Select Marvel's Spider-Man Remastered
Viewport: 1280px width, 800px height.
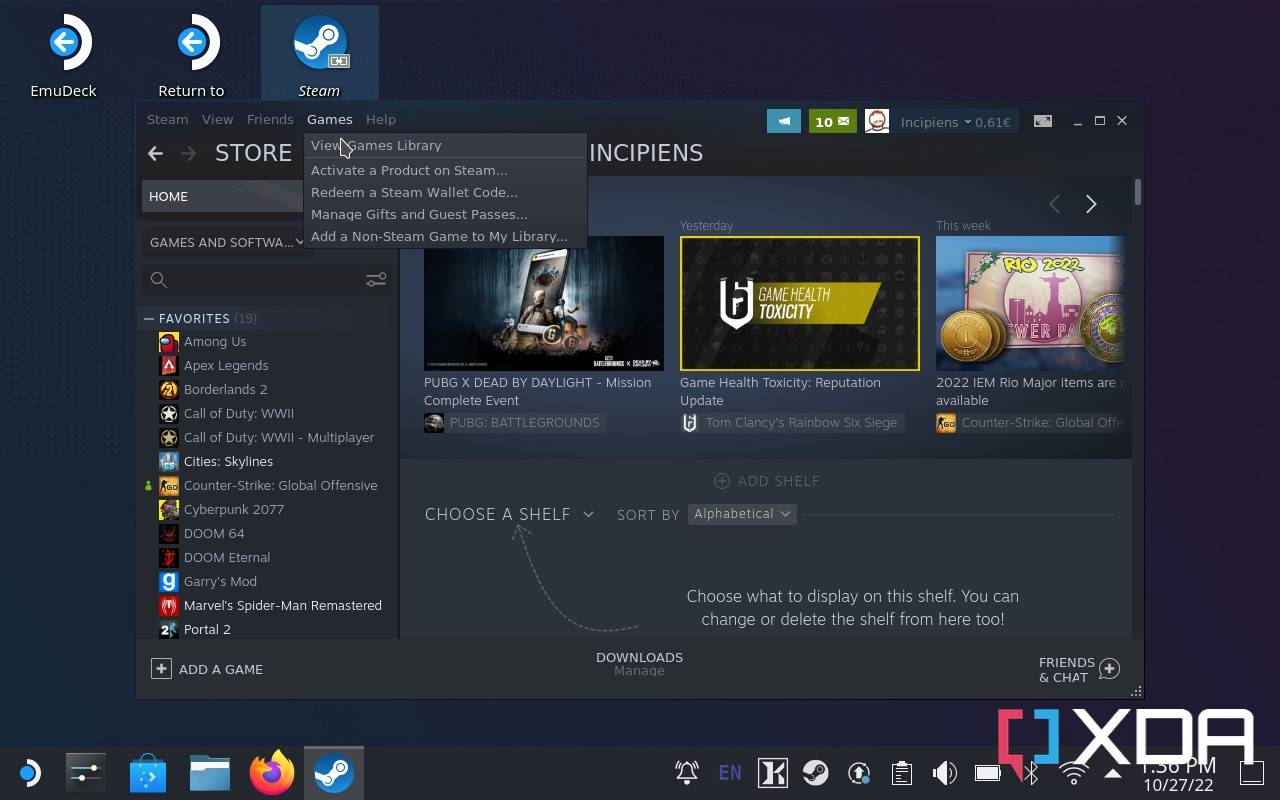click(283, 605)
